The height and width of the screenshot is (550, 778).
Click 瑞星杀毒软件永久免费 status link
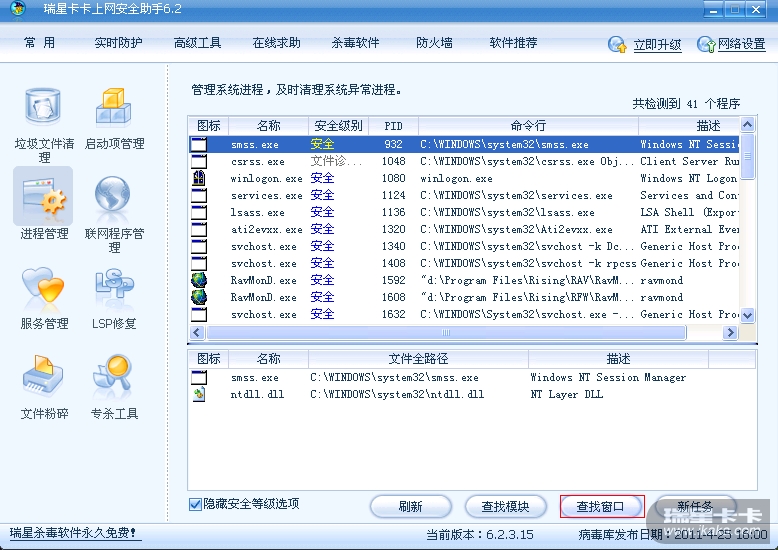click(x=73, y=533)
